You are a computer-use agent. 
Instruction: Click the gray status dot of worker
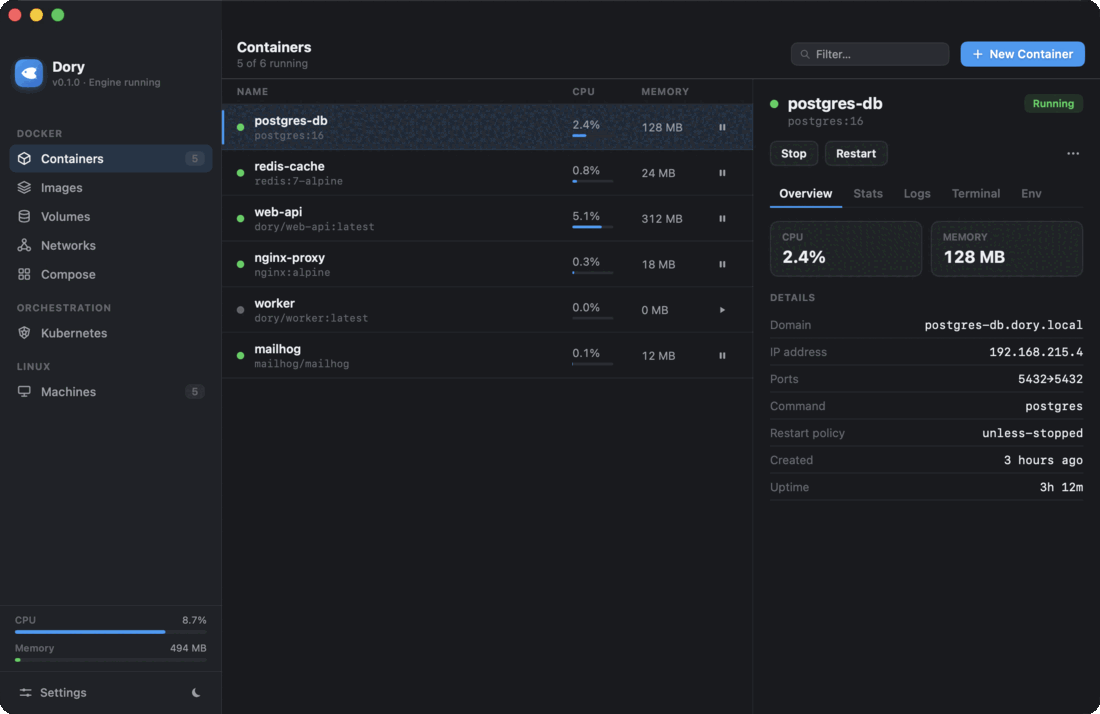point(240,309)
